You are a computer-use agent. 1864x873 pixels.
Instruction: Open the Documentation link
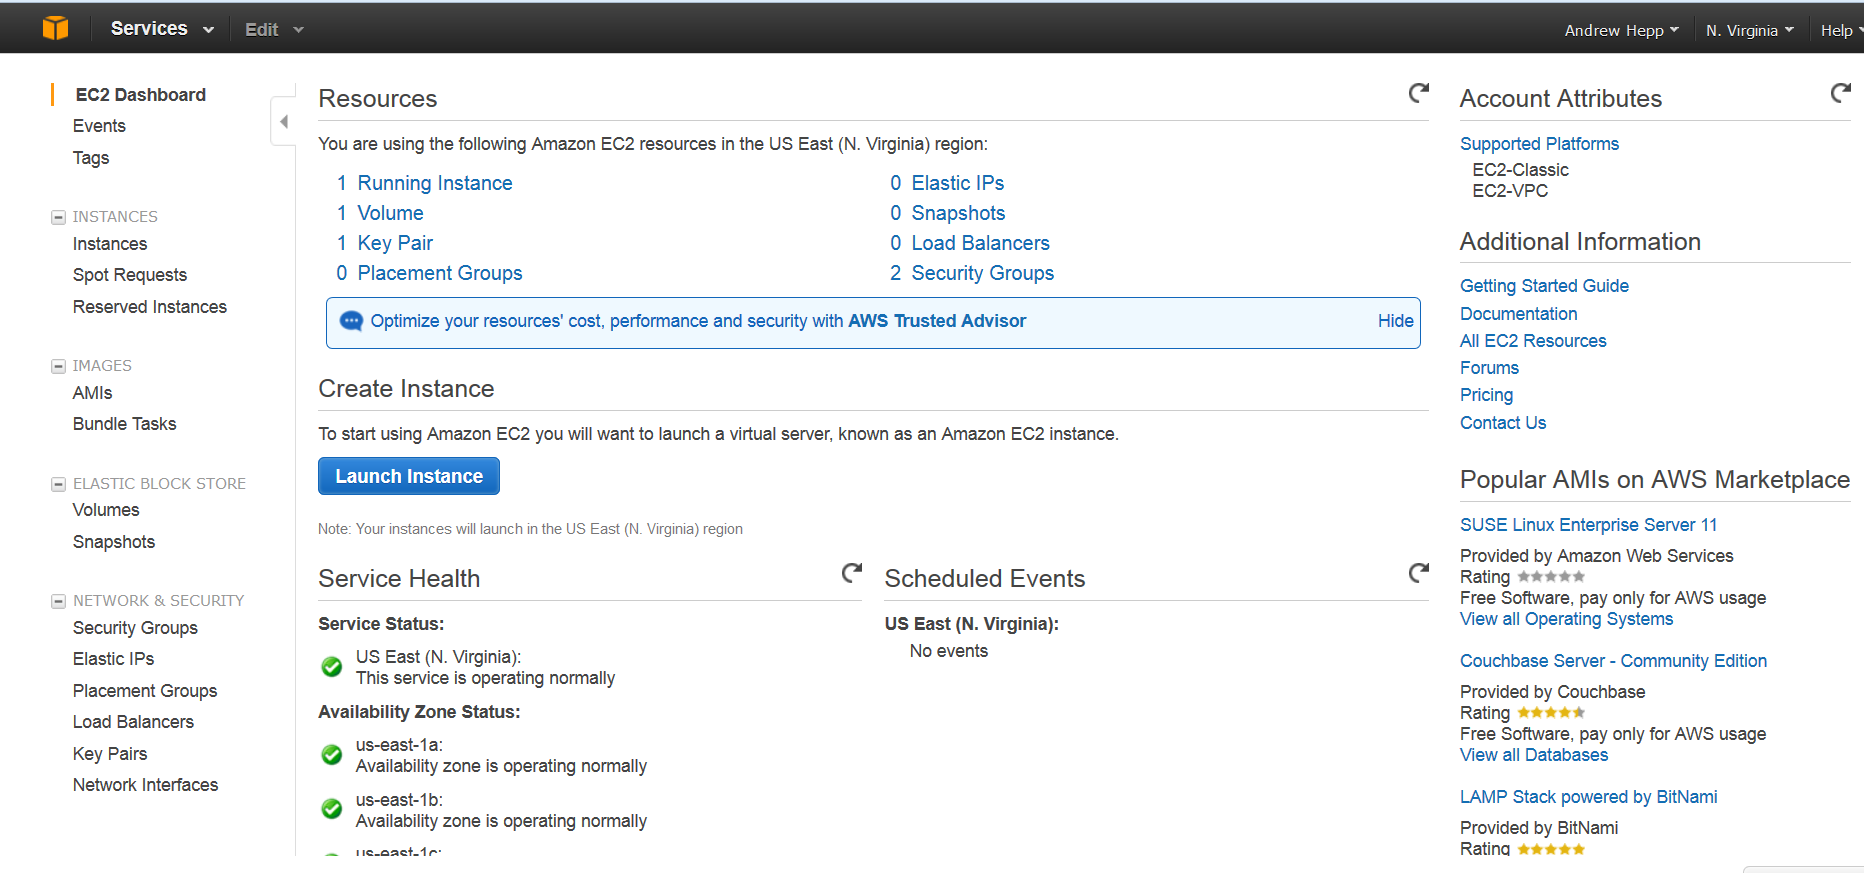pos(1518,314)
